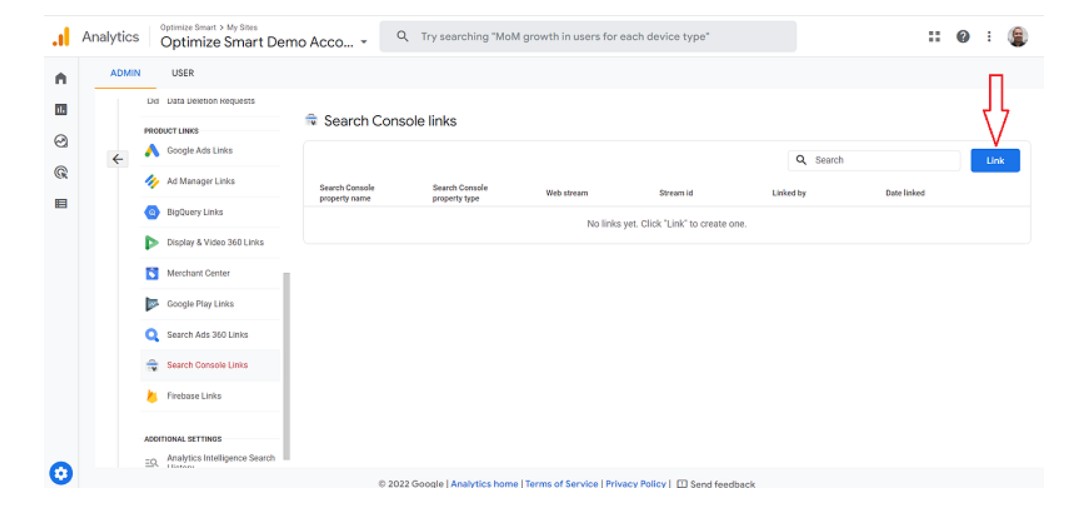Viewport: 1078px width, 510px height.
Task: Click the Date linked column header
Action: tap(905, 193)
